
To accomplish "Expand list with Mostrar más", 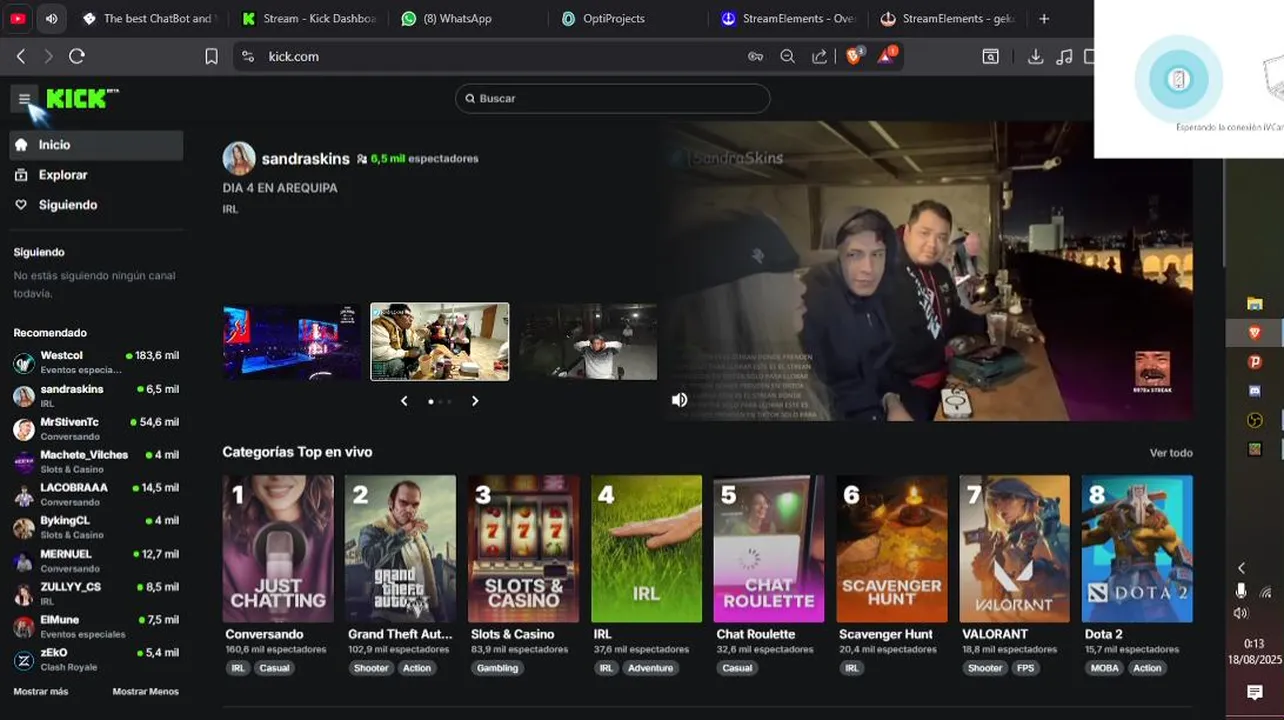I will (x=41, y=691).
